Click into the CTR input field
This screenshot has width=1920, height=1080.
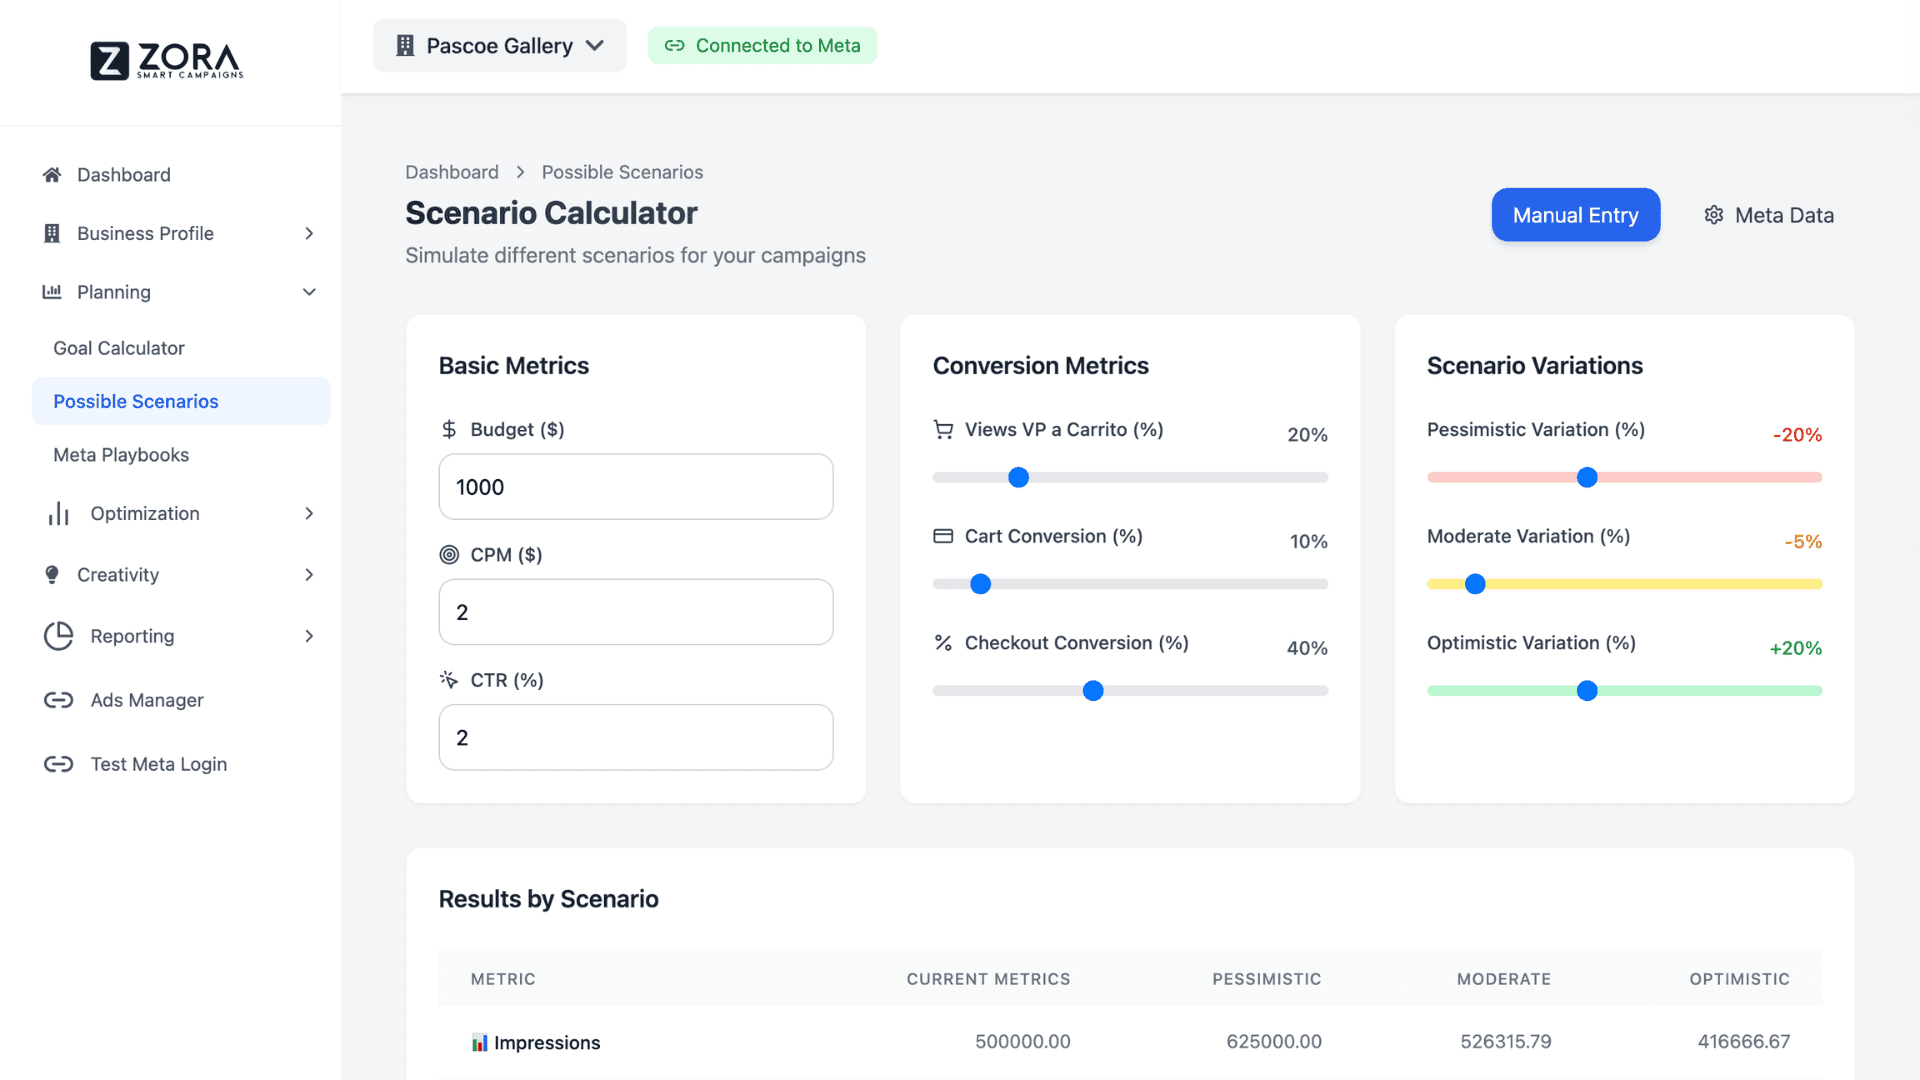point(636,738)
